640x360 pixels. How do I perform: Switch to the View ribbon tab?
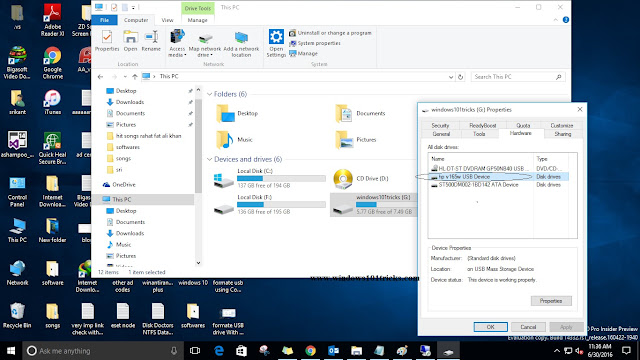point(167,20)
